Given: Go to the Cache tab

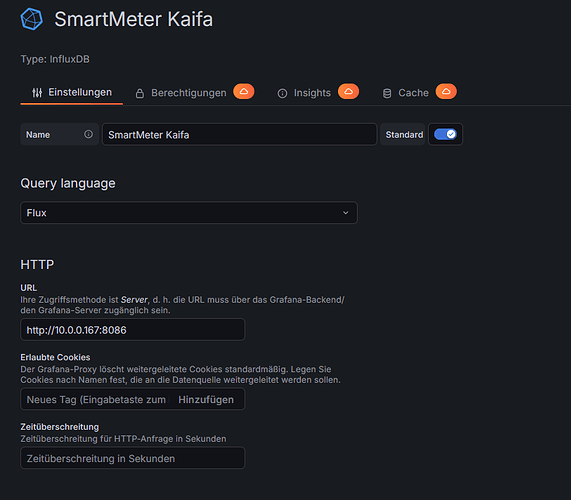Looking at the screenshot, I should [x=413, y=93].
